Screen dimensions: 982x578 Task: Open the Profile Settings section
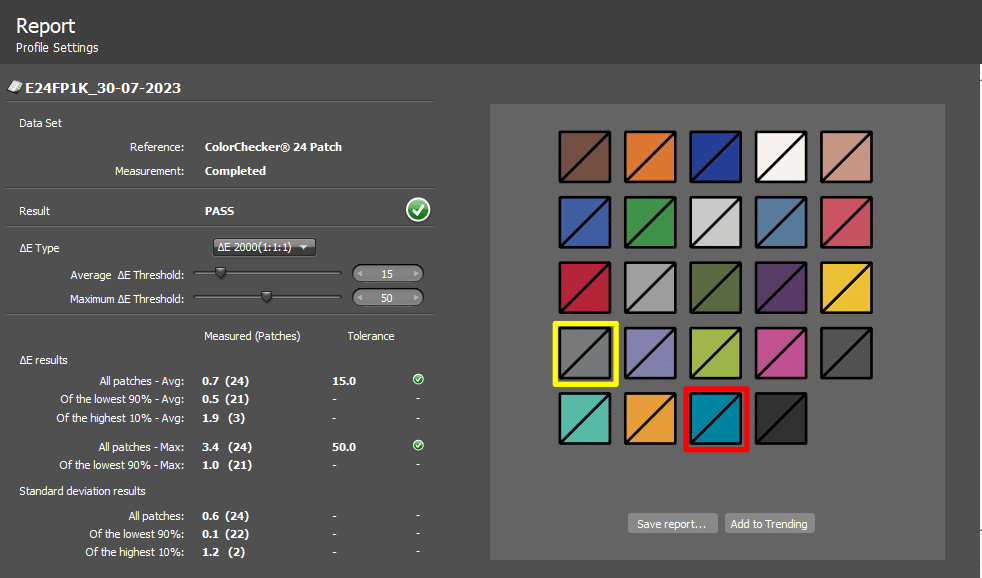pyautogui.click(x=57, y=47)
